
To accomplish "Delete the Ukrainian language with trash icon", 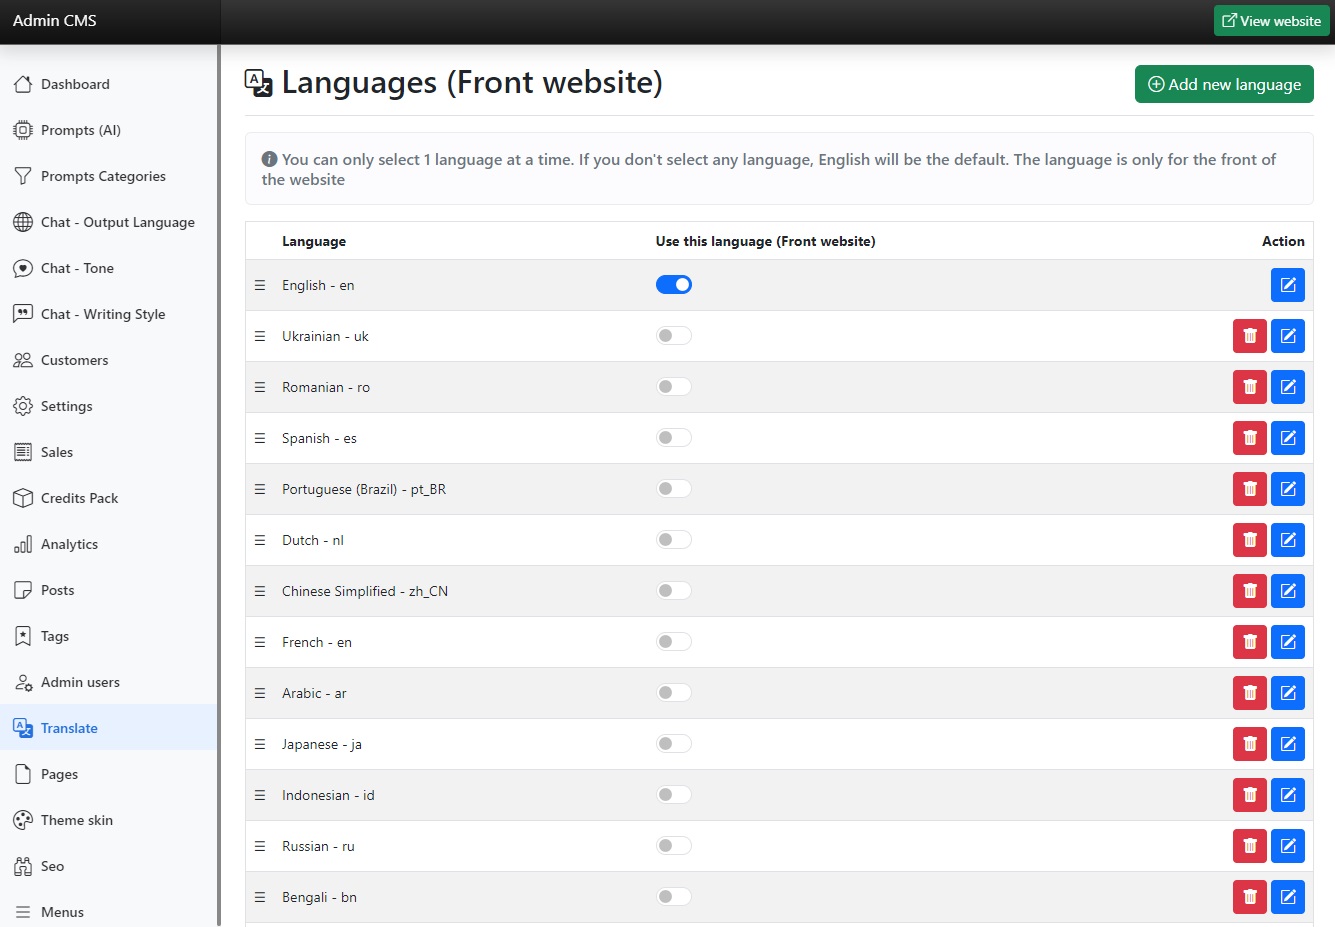I will point(1249,336).
